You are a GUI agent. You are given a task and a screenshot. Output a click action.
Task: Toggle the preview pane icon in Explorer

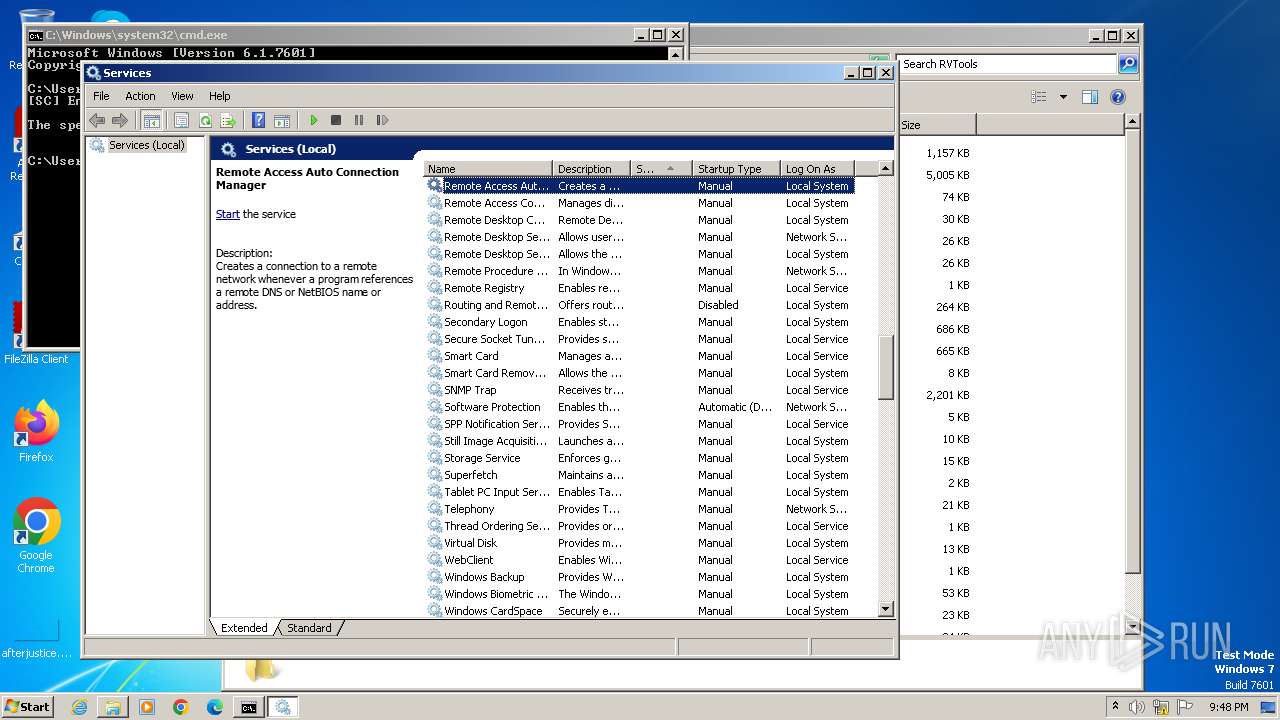[1090, 97]
